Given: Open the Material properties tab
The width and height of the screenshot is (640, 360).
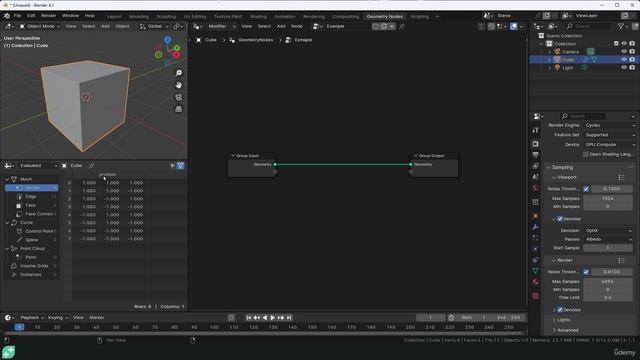Looking at the screenshot, I should pyautogui.click(x=536, y=282).
